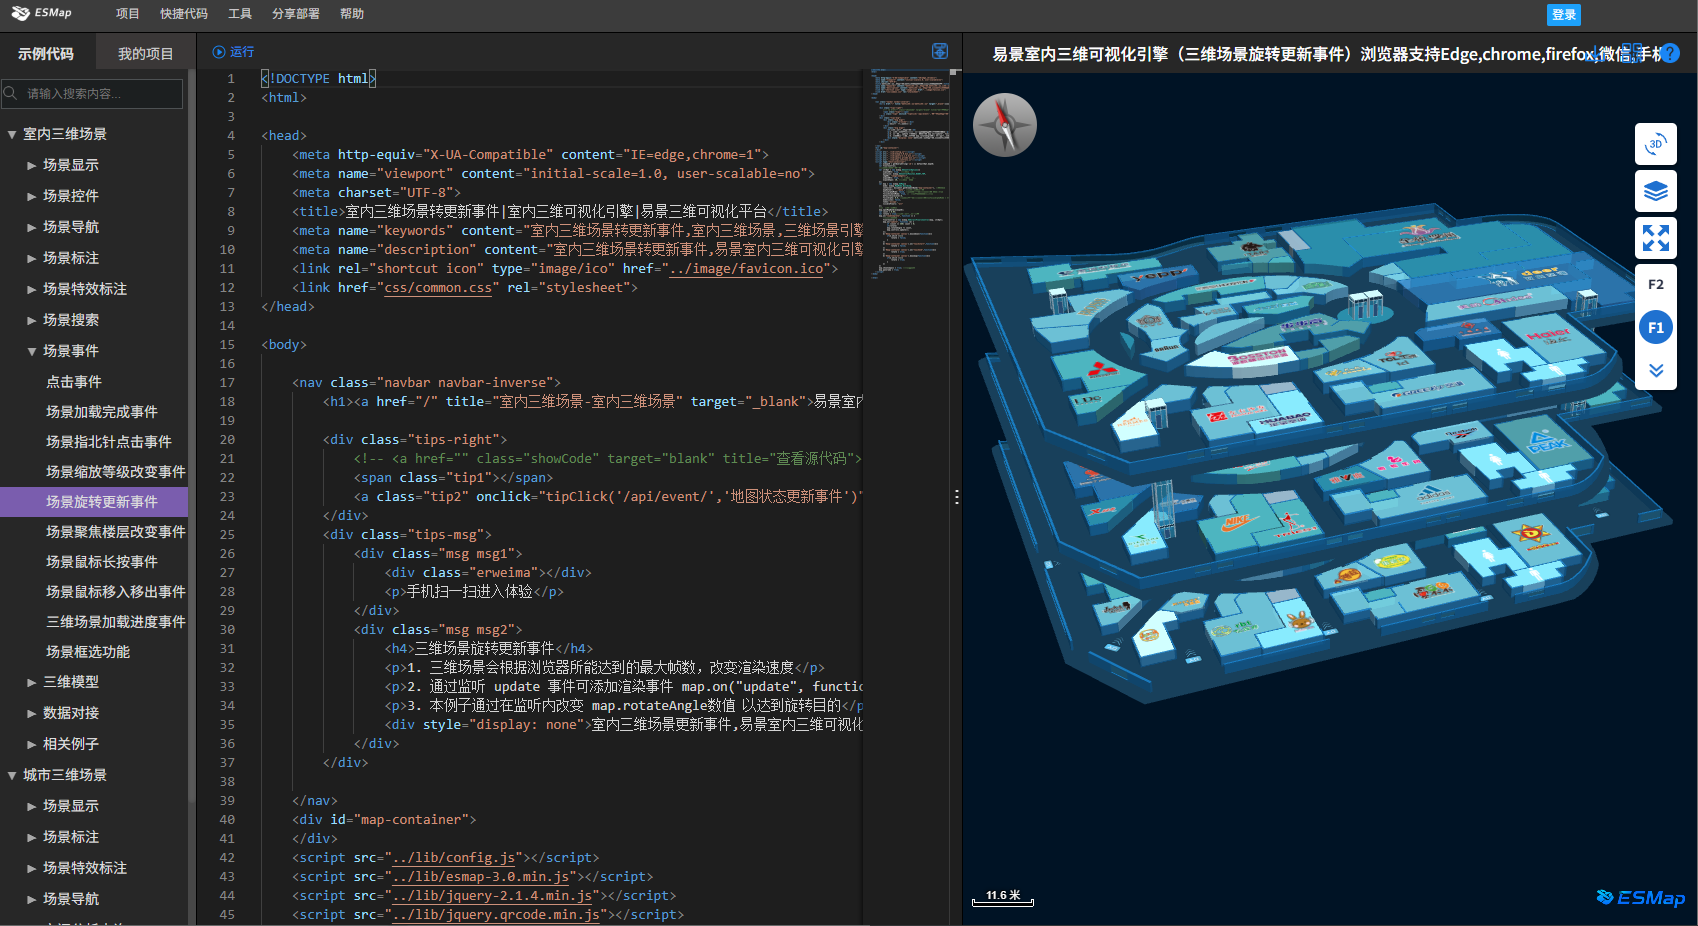Image resolution: width=1698 pixels, height=926 pixels.
Task: Click the map scale bar 11.6 米
Action: [x=1003, y=897]
